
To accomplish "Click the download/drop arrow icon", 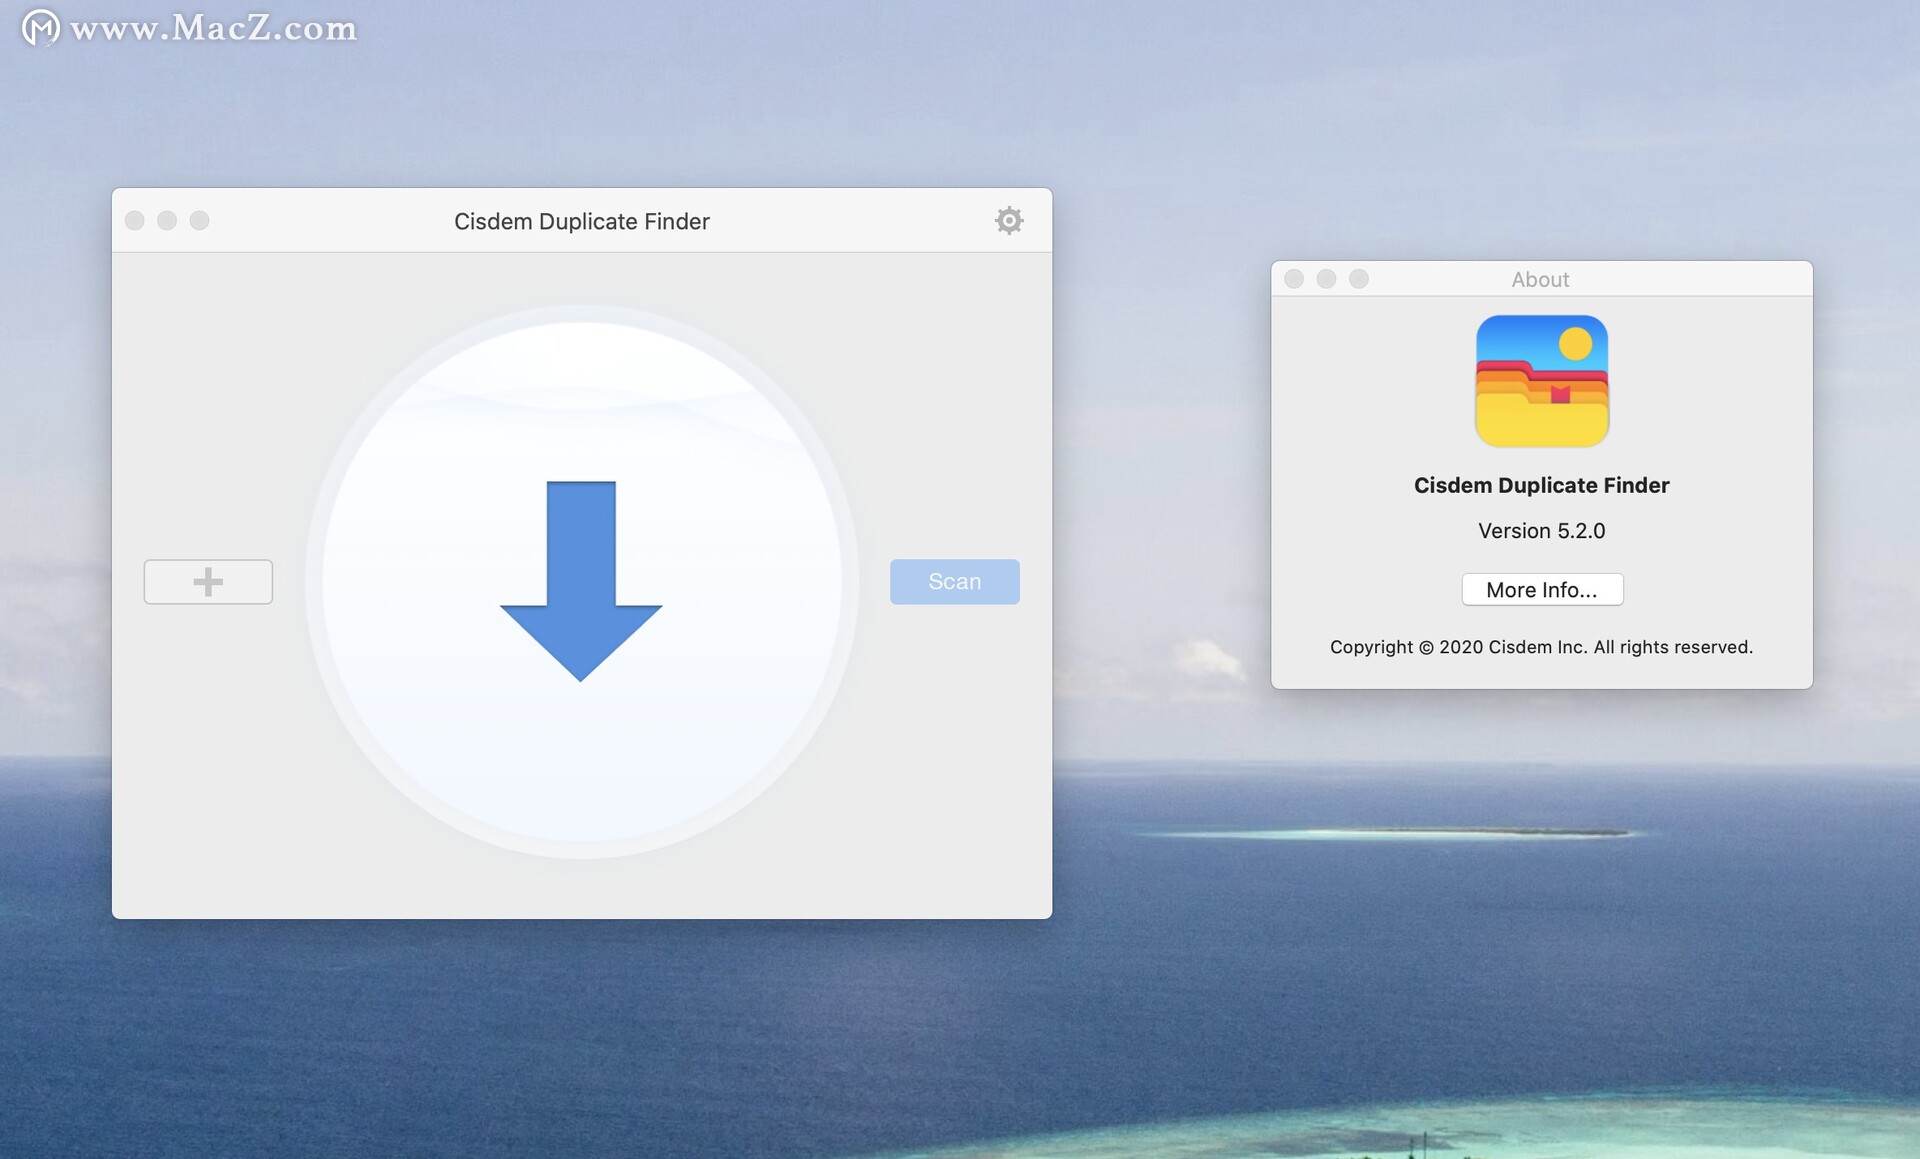I will pos(580,580).
